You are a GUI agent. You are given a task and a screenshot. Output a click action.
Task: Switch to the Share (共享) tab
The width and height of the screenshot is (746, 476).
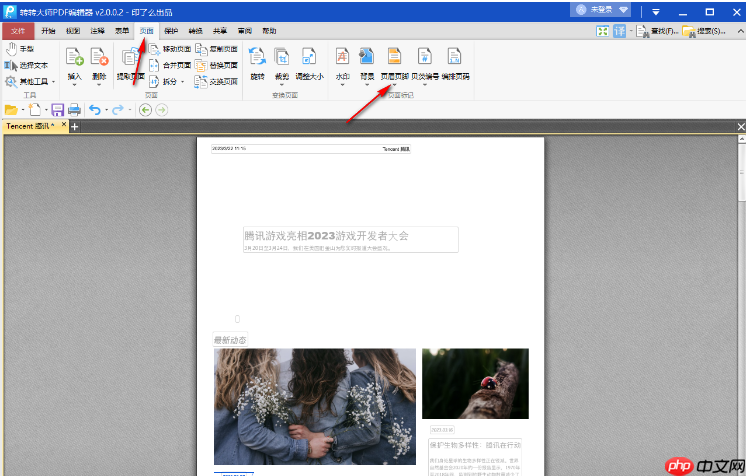click(220, 31)
